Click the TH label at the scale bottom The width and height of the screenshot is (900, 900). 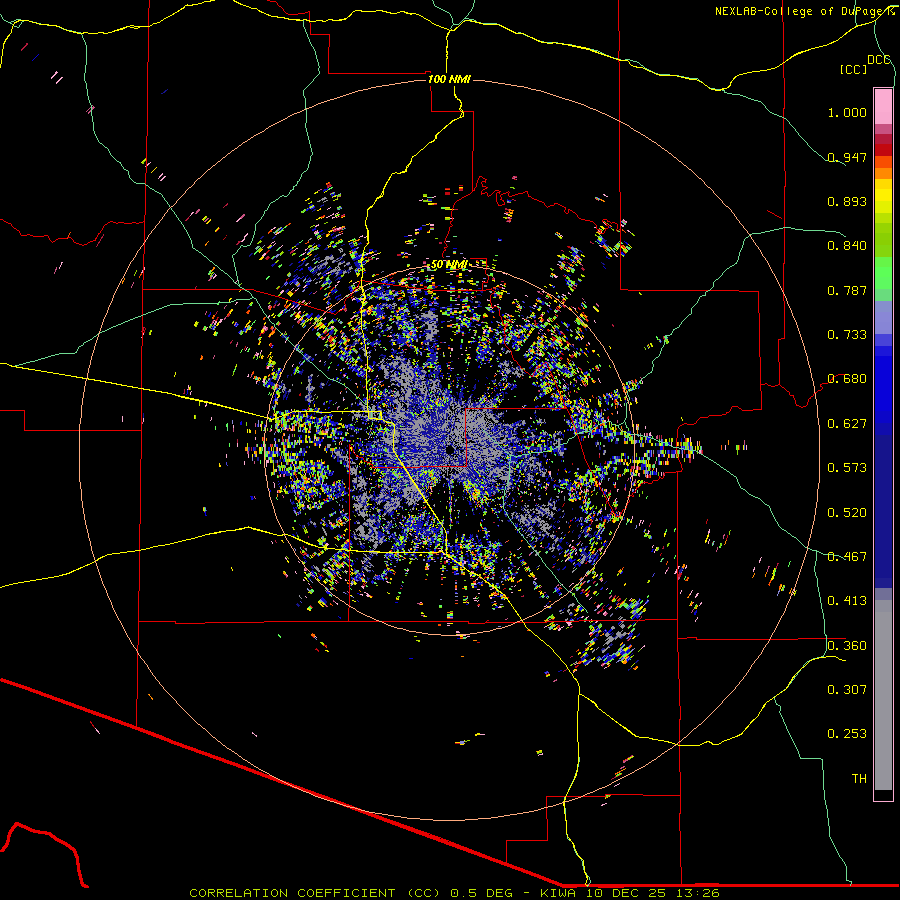tap(859, 779)
